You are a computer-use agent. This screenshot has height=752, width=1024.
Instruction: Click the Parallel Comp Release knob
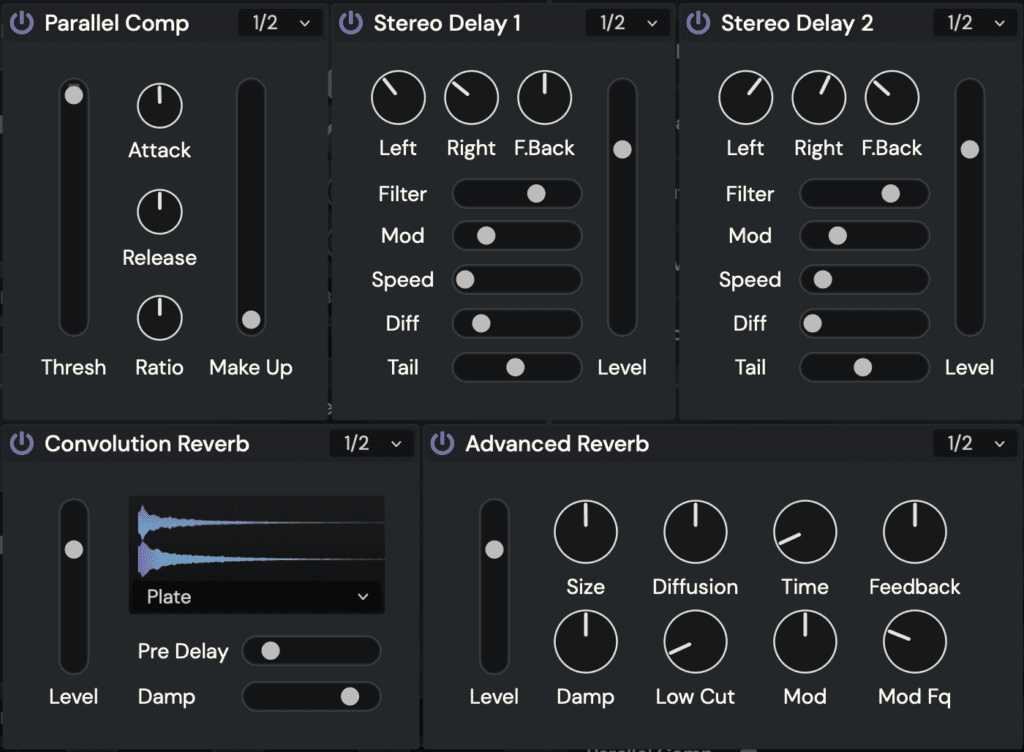pyautogui.click(x=159, y=212)
